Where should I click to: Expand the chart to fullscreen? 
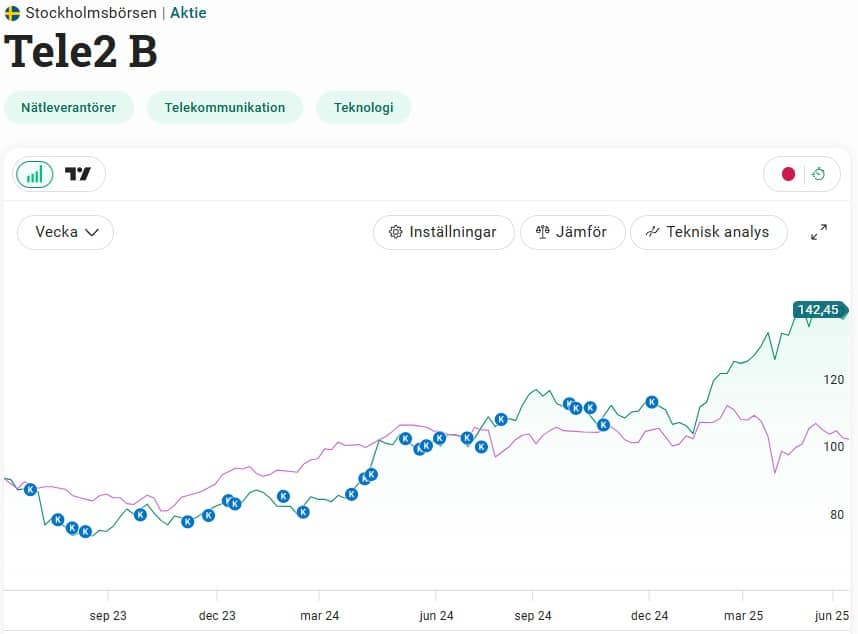pos(819,232)
